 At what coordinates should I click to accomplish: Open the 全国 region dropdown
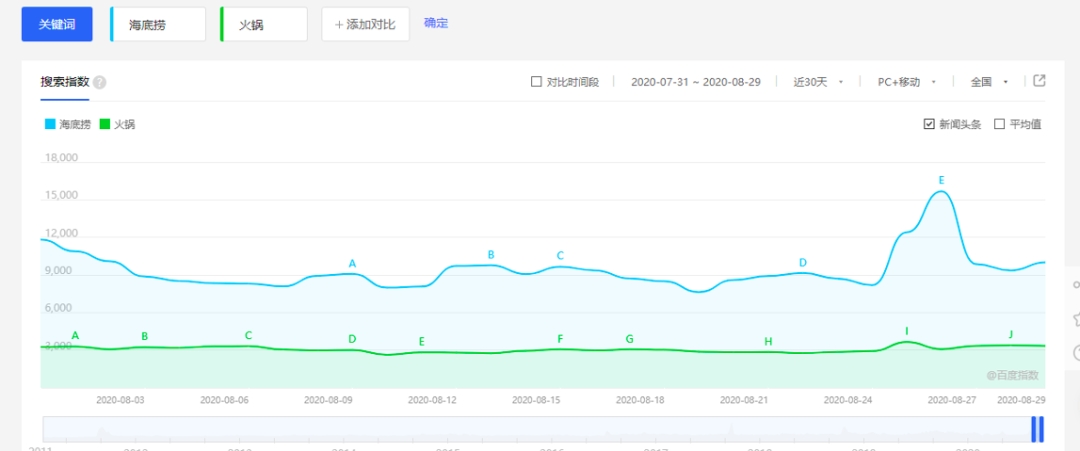point(988,82)
